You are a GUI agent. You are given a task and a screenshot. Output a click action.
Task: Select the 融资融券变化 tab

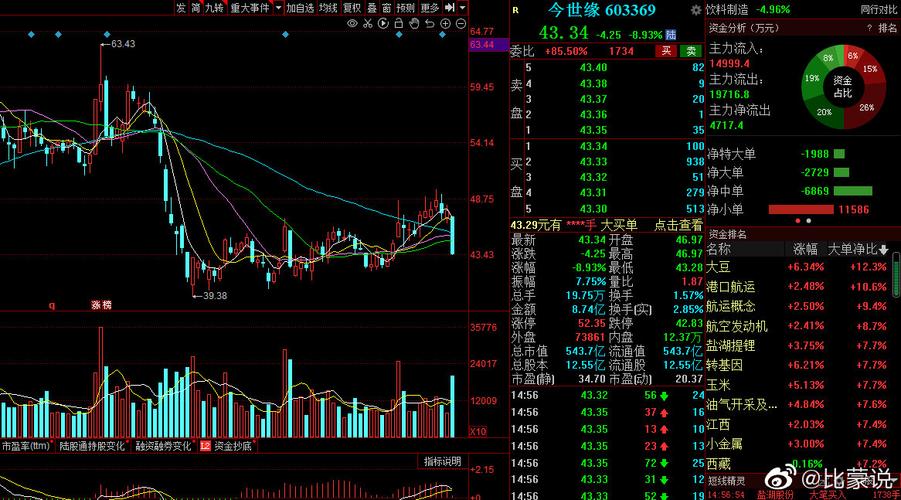[x=164, y=446]
